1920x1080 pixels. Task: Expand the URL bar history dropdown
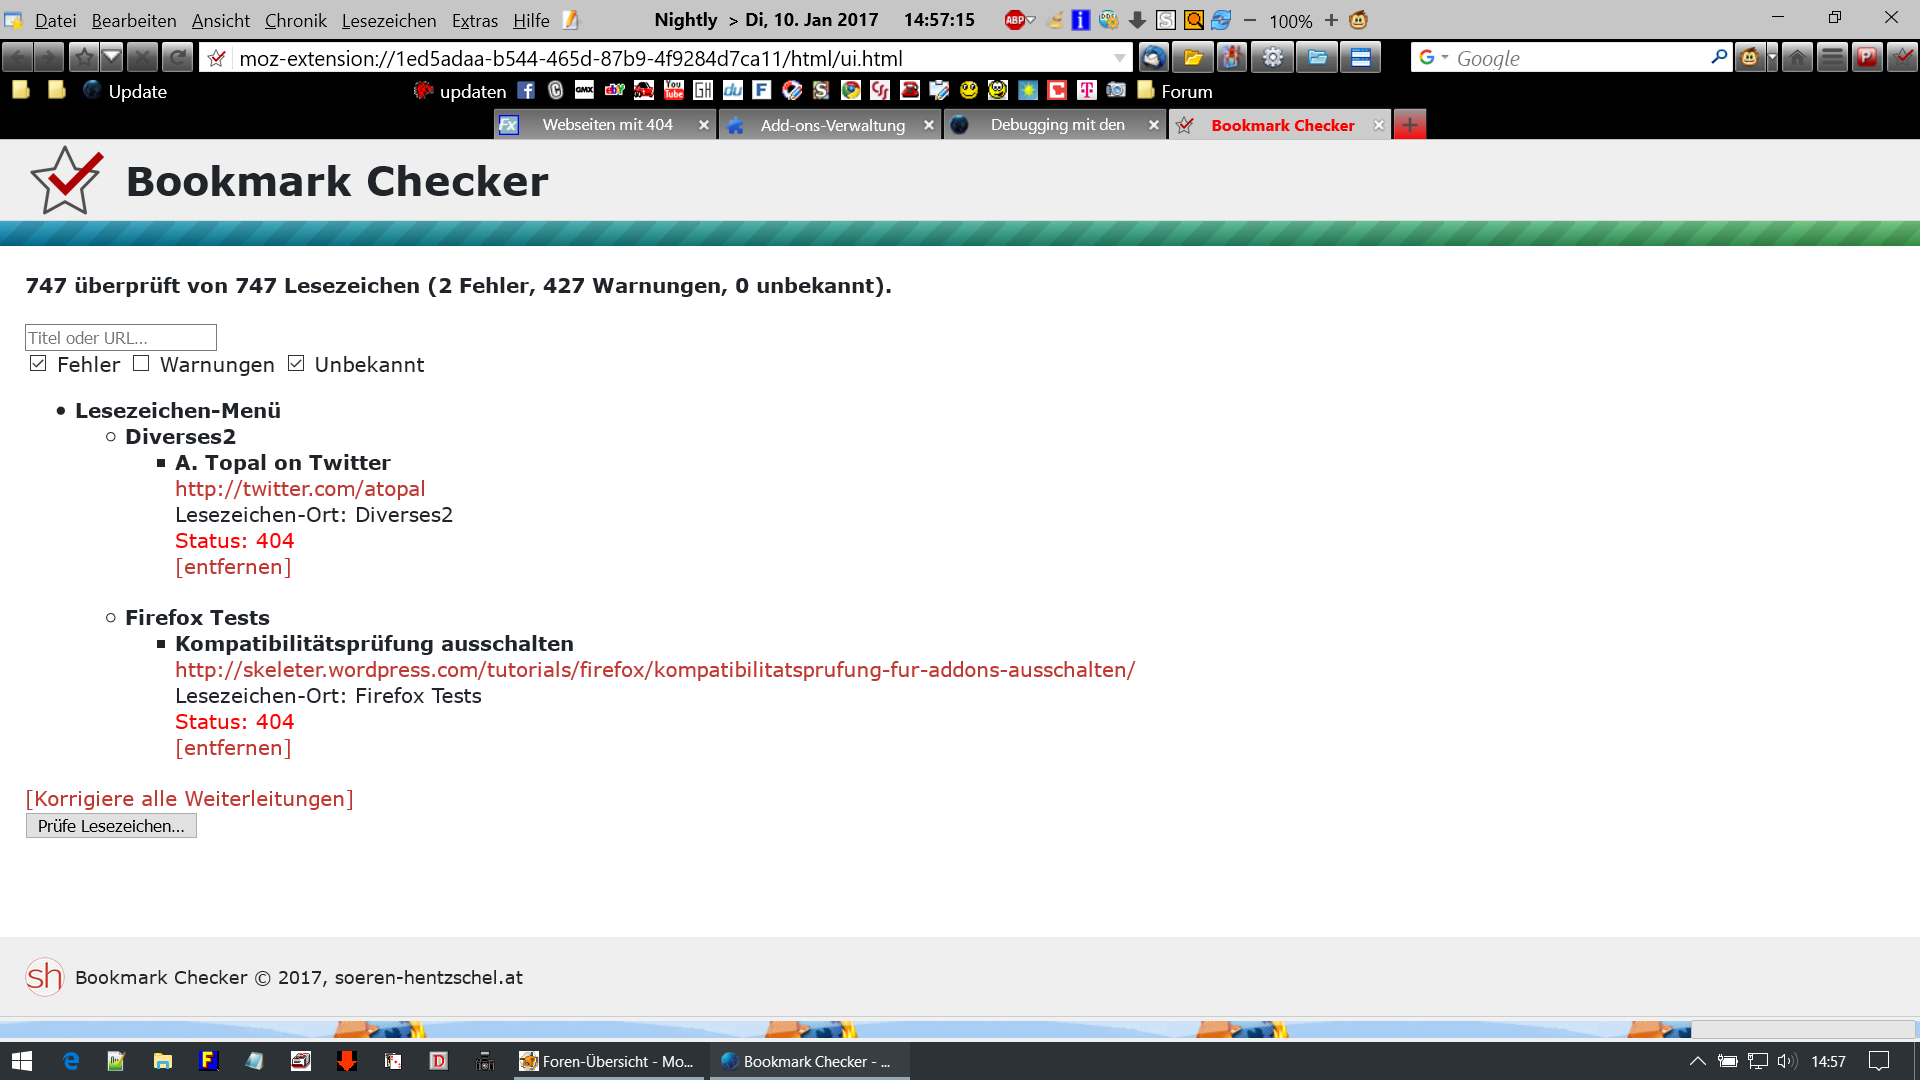(x=1119, y=58)
